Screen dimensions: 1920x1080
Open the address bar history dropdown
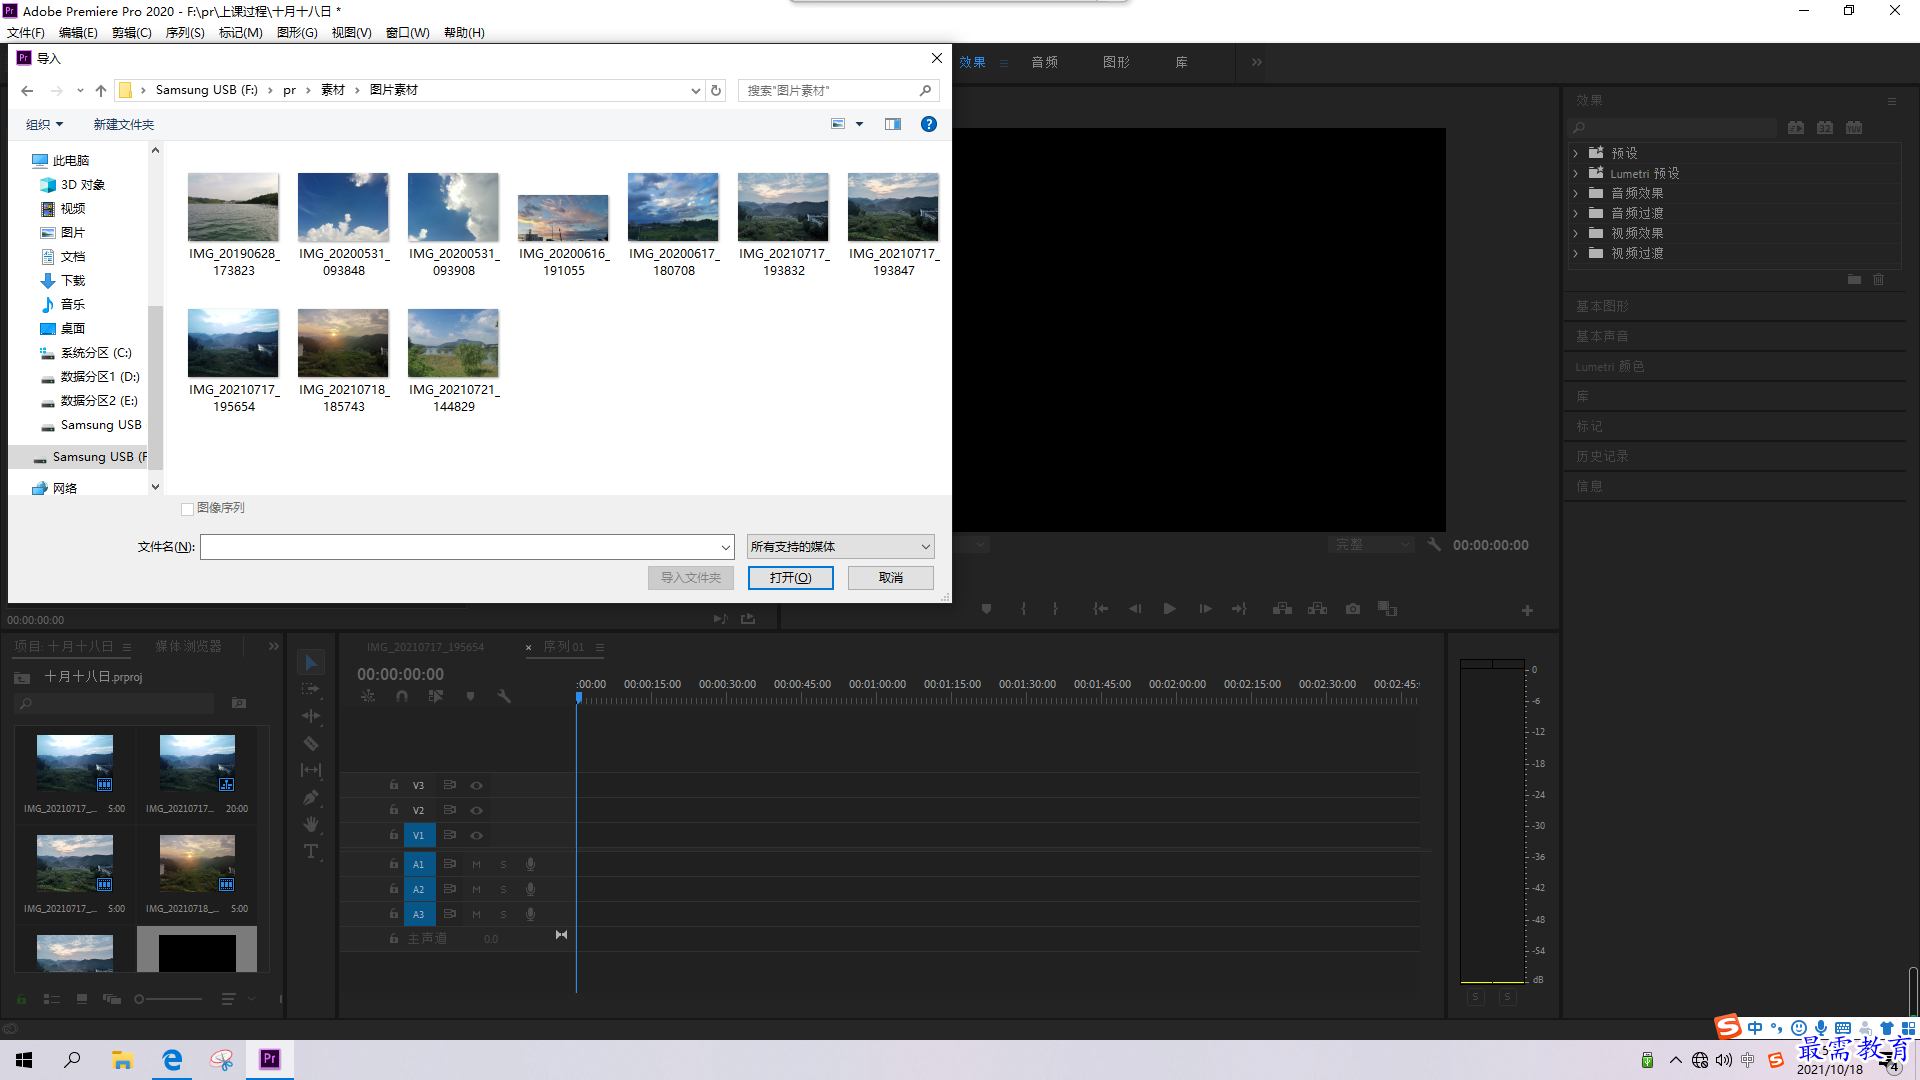(x=696, y=91)
